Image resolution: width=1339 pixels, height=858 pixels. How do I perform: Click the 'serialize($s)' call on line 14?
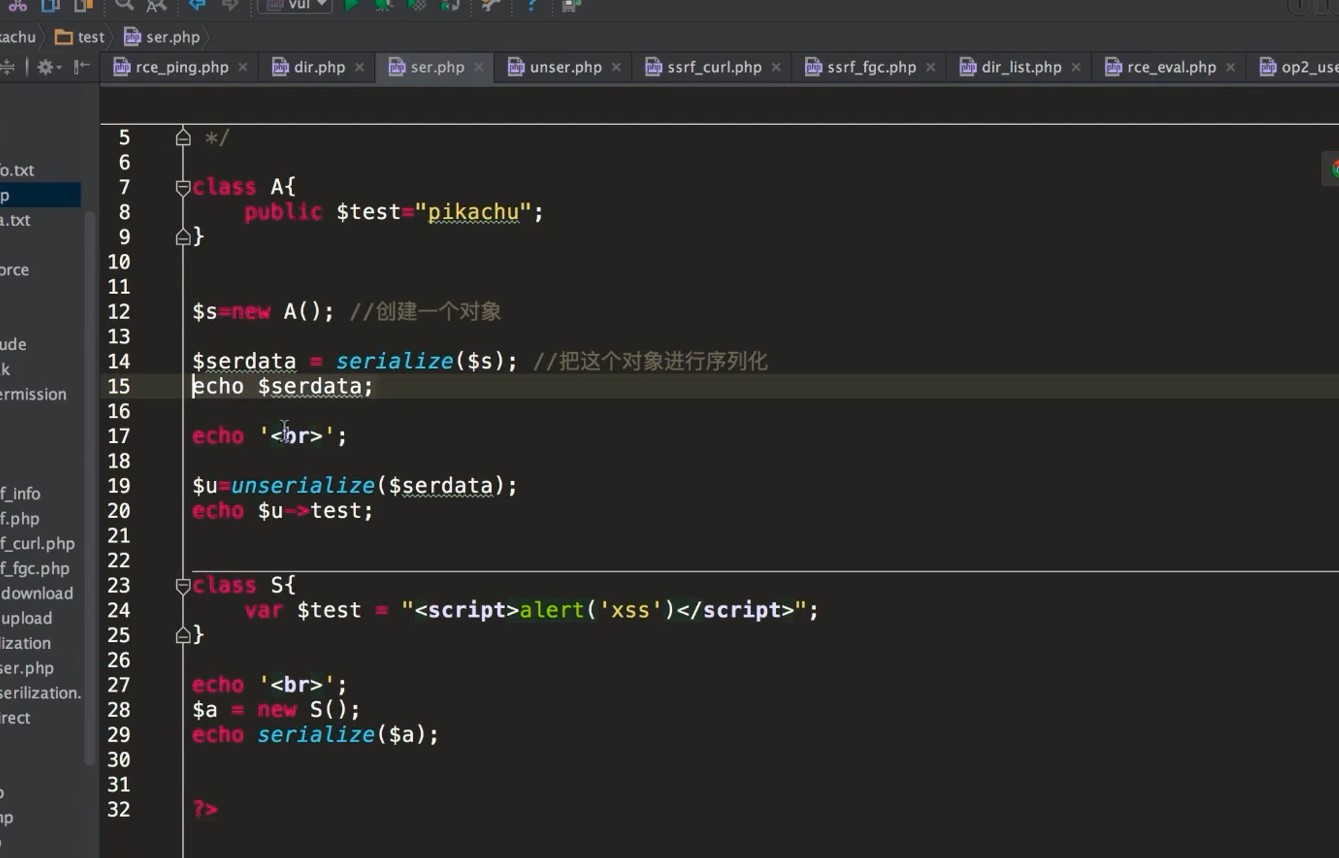coord(420,361)
